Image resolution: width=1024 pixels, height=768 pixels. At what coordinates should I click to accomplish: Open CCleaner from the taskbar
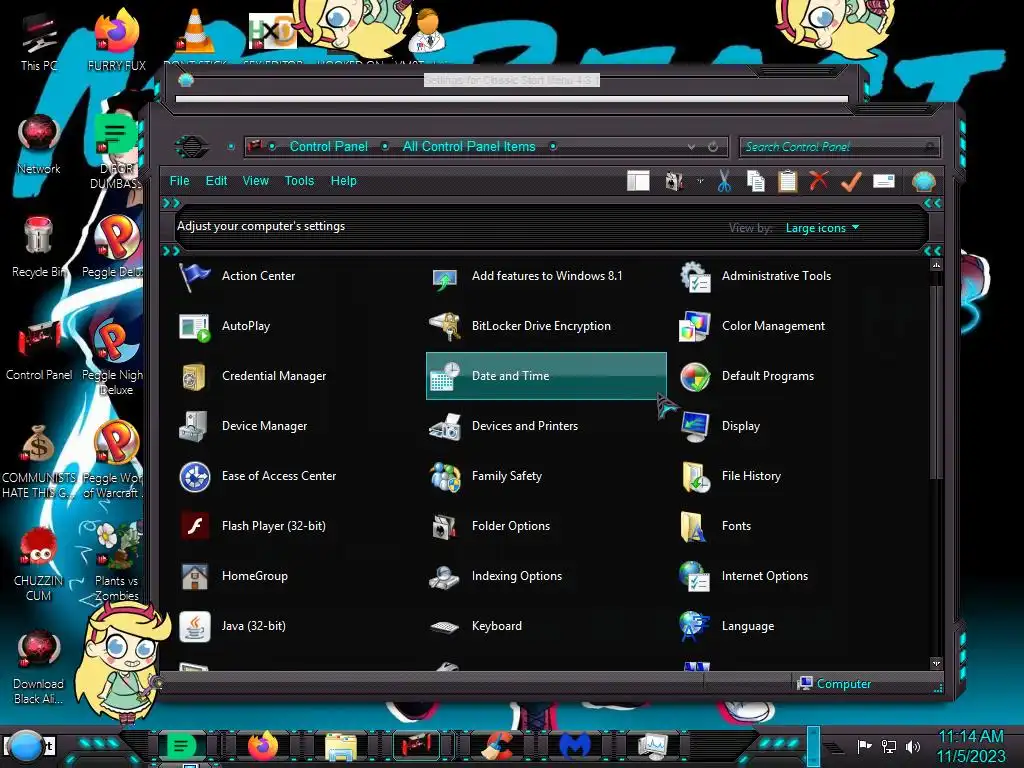click(499, 746)
